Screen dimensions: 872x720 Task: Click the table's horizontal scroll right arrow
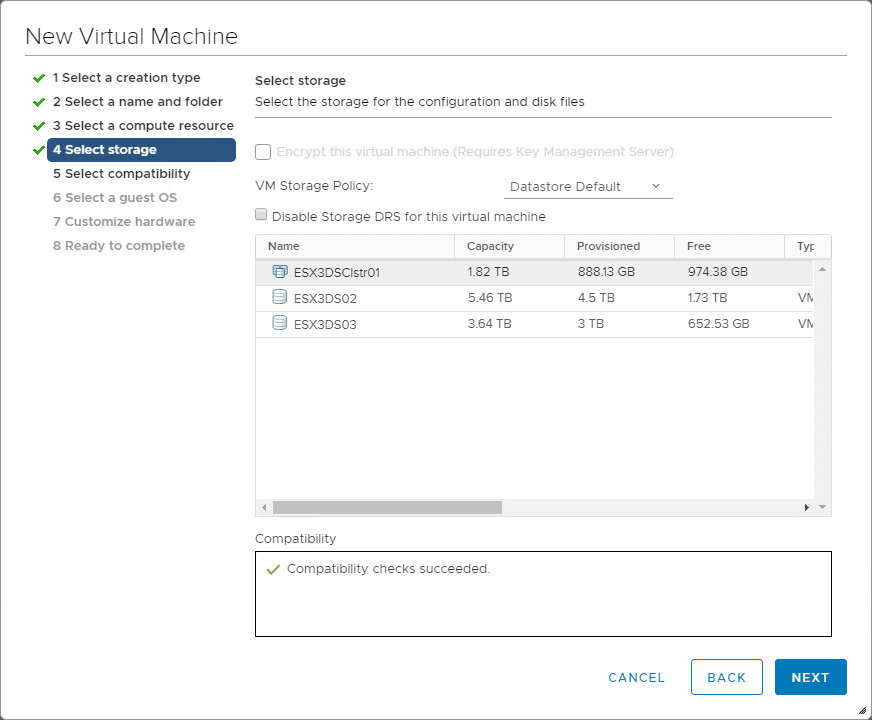(807, 508)
